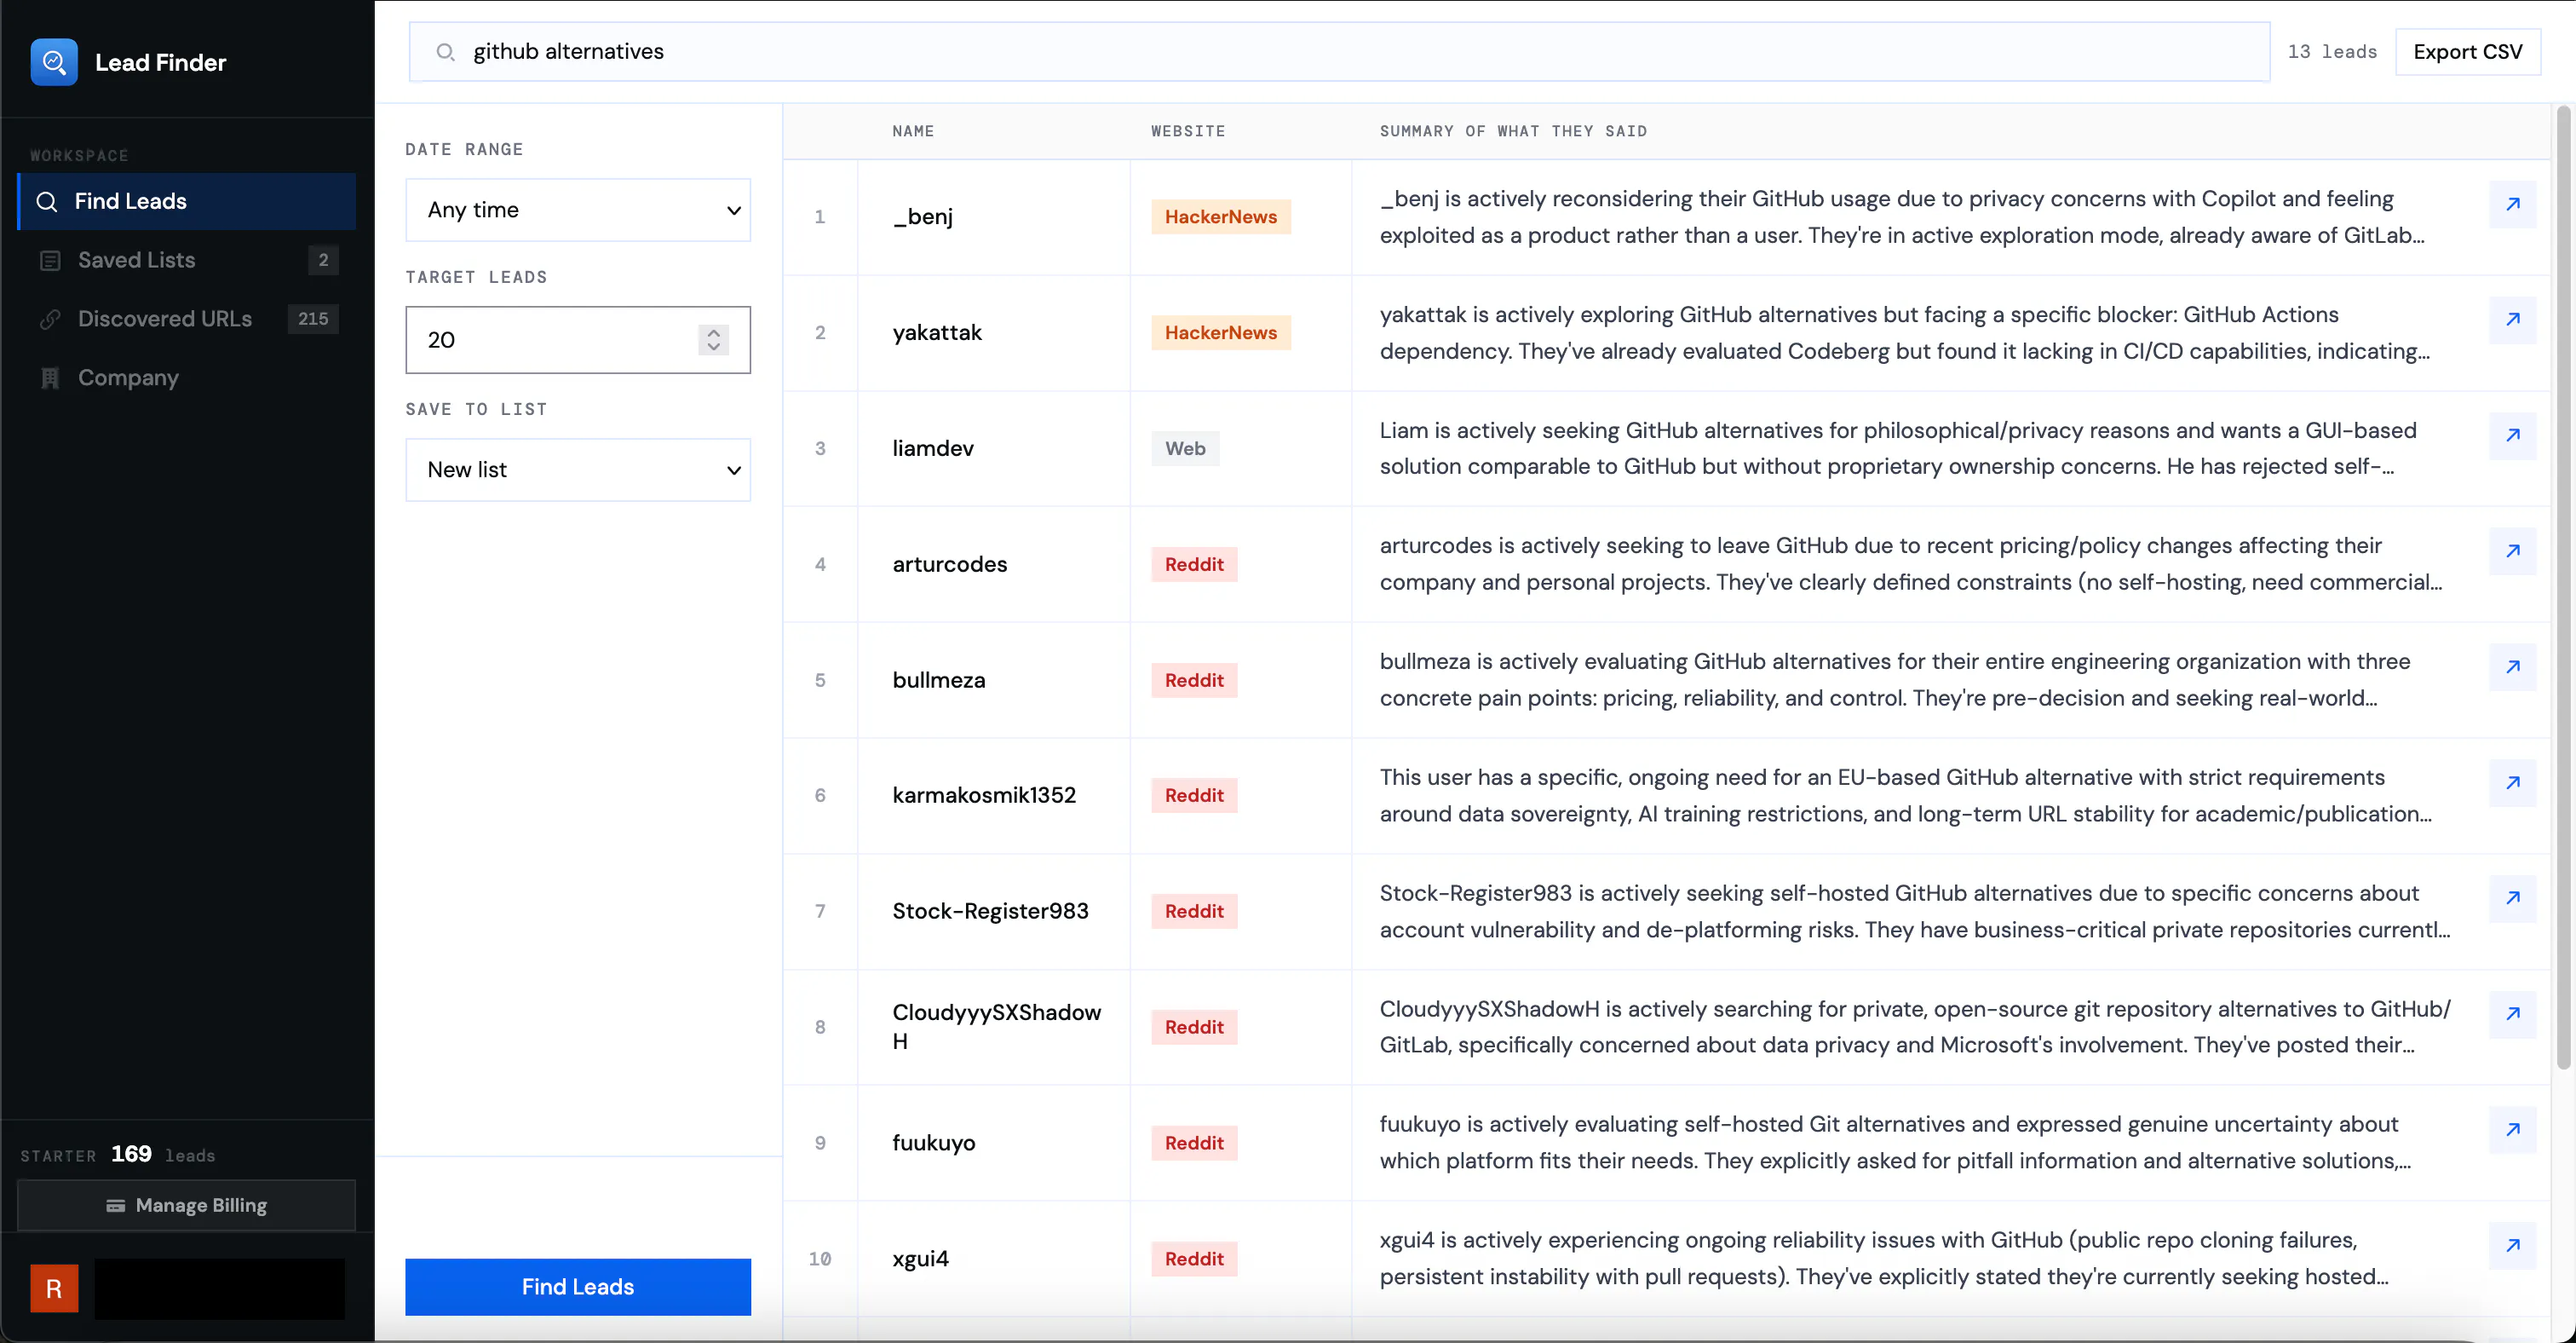Open Saved Lists in the sidebar

click(x=187, y=261)
